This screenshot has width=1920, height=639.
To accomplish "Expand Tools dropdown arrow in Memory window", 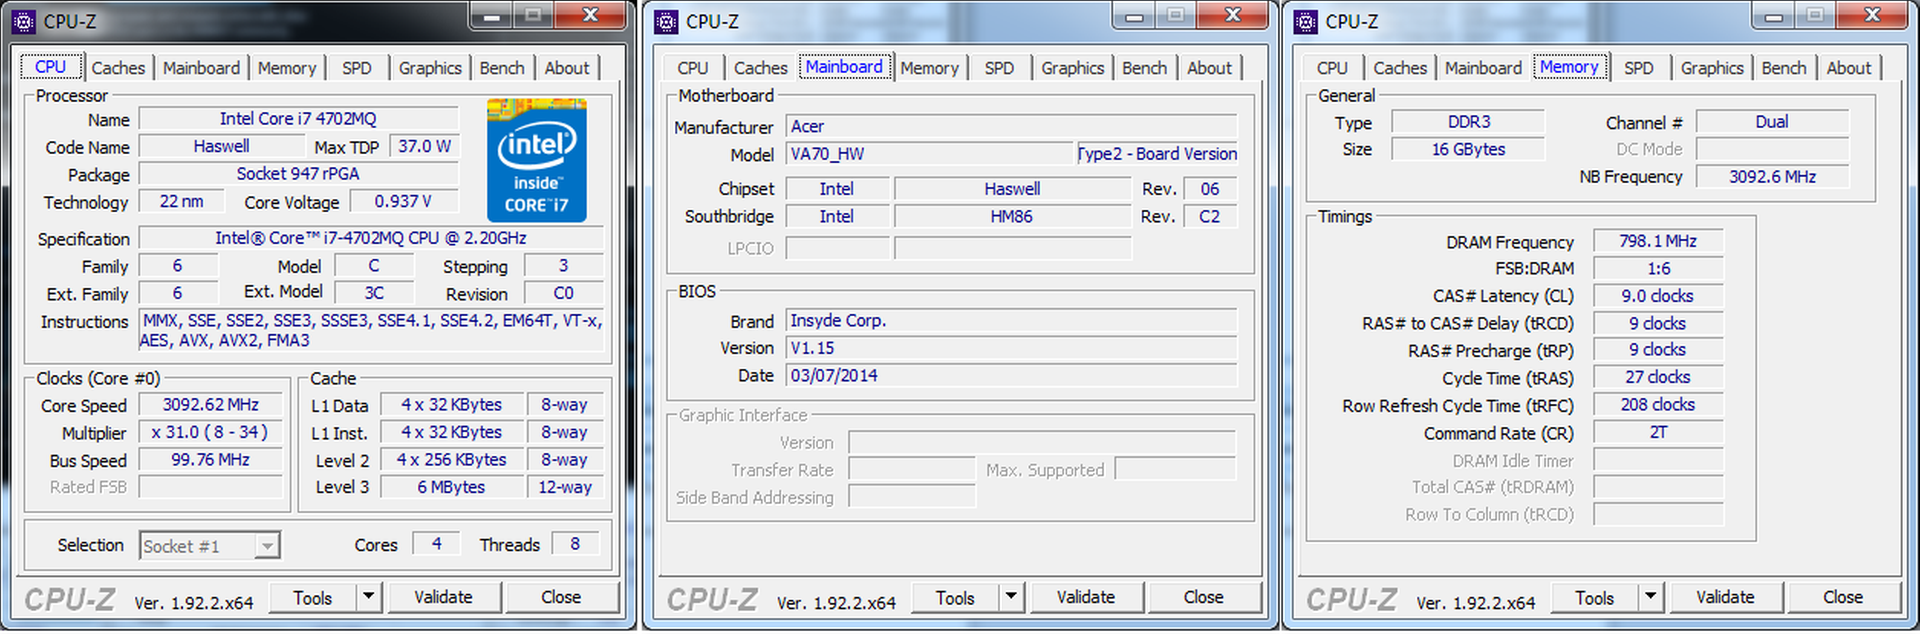I will 1650,597.
